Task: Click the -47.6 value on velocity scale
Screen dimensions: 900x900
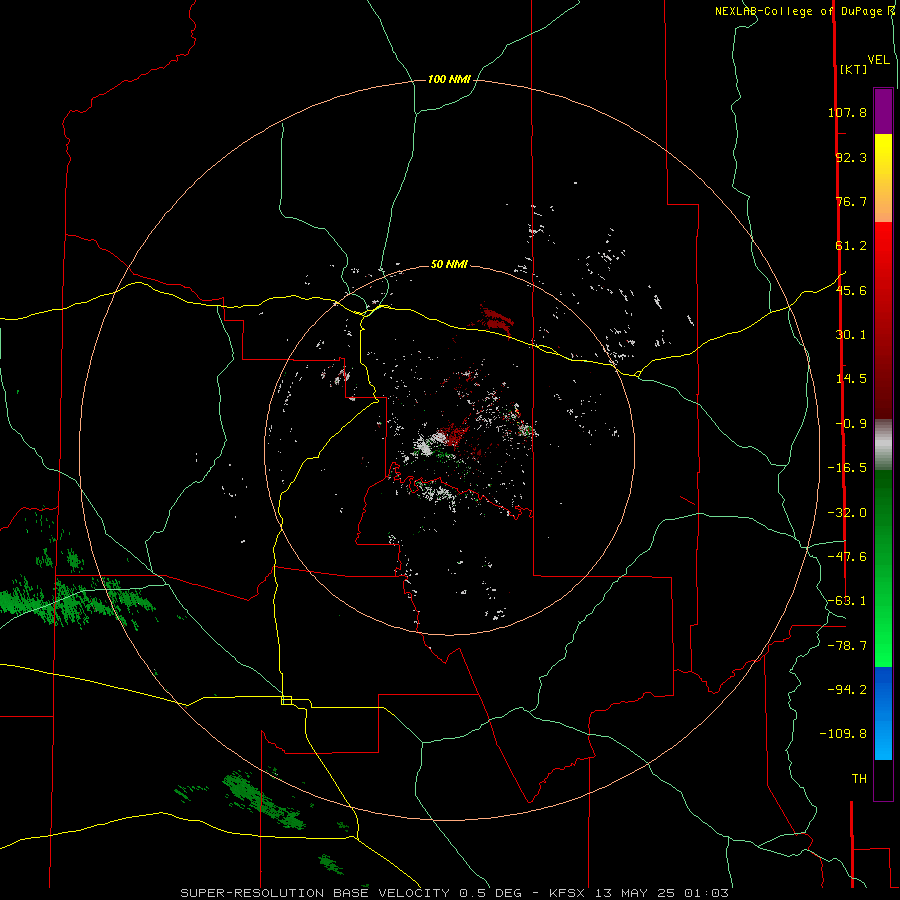Action: [847, 557]
